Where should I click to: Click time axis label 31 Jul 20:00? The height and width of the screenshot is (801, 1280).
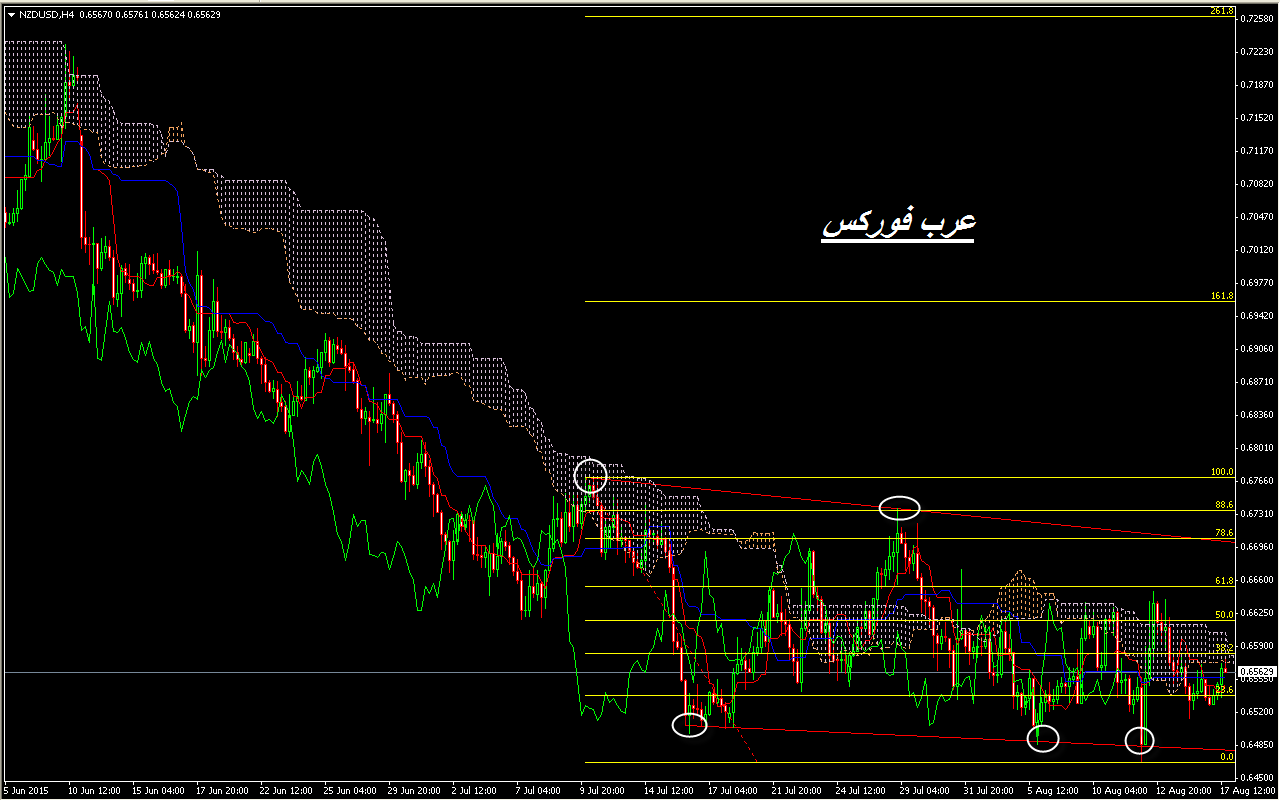(990, 791)
